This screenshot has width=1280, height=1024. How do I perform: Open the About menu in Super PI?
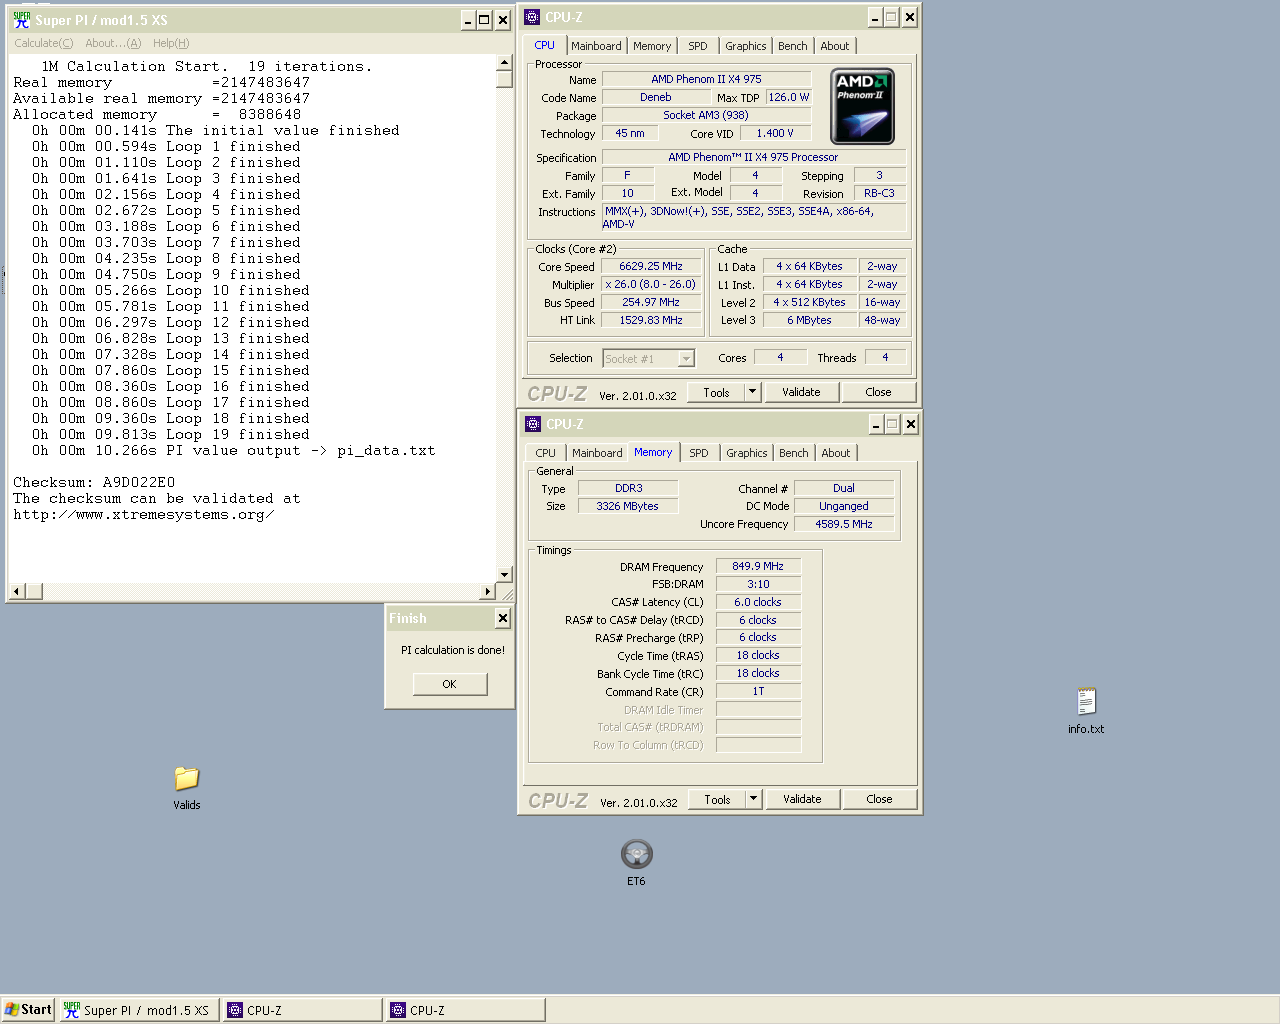113,43
